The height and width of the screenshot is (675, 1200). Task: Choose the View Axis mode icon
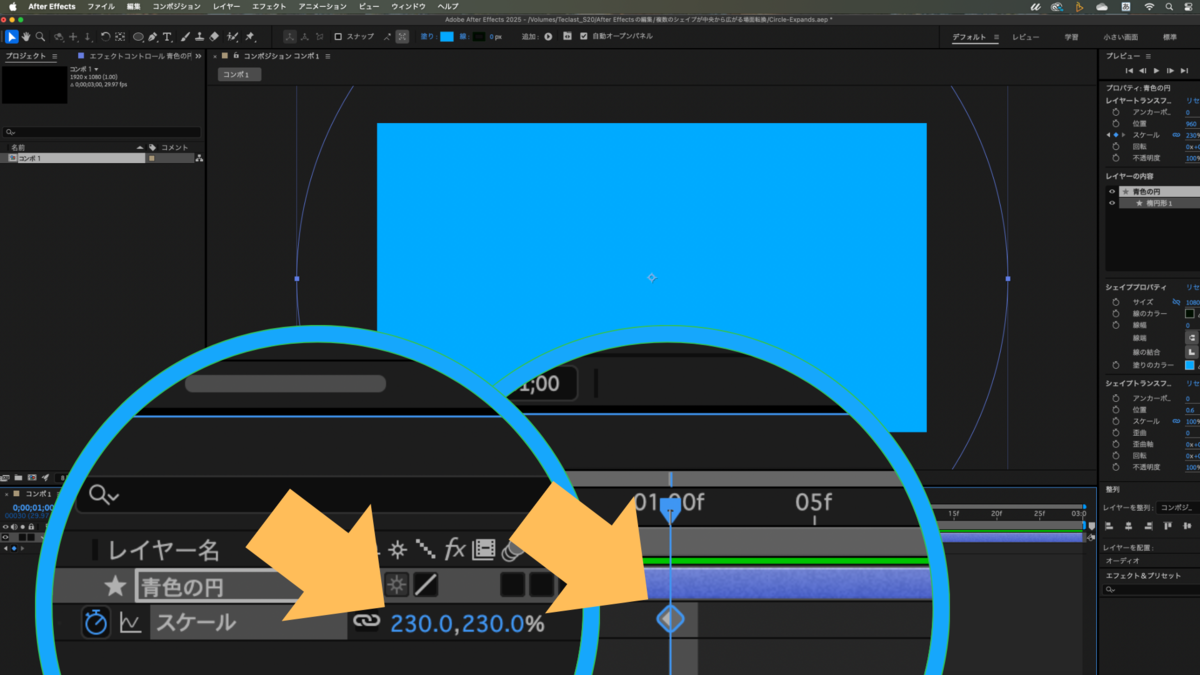point(318,37)
